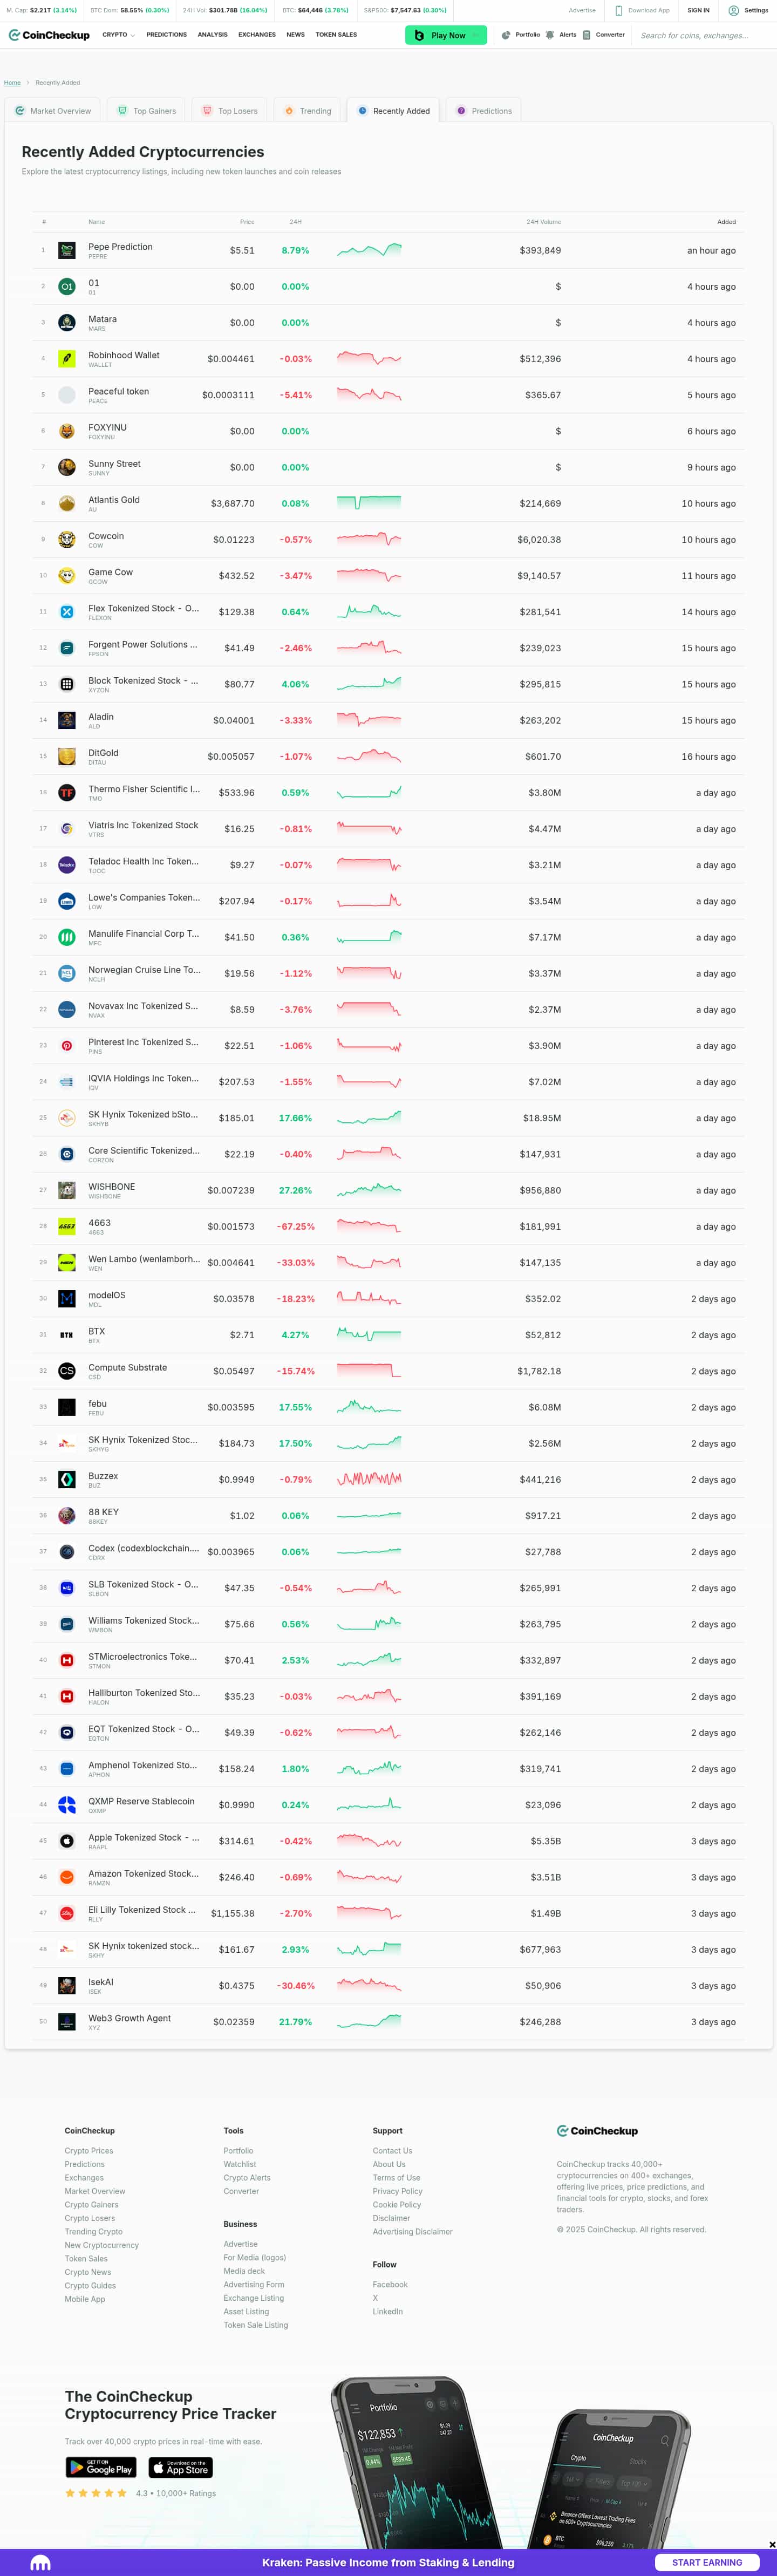Open the Portfolio pie chart icon
The image size is (777, 2576).
506,35
